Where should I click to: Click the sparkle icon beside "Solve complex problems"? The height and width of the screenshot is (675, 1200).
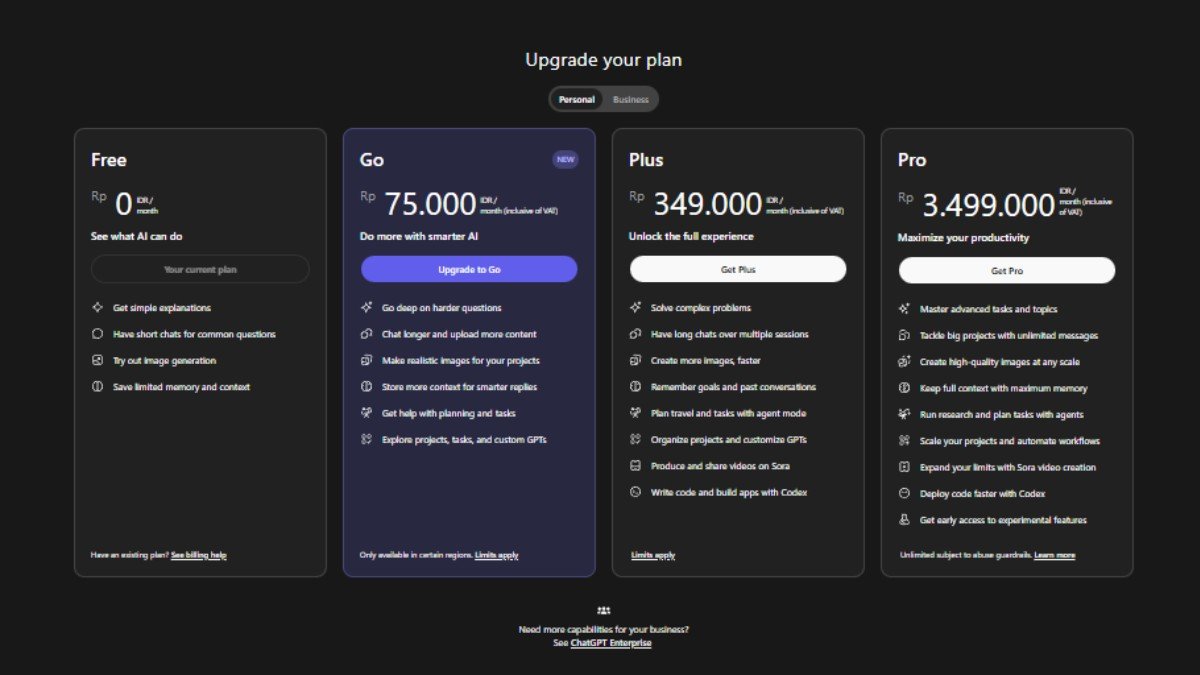(635, 308)
